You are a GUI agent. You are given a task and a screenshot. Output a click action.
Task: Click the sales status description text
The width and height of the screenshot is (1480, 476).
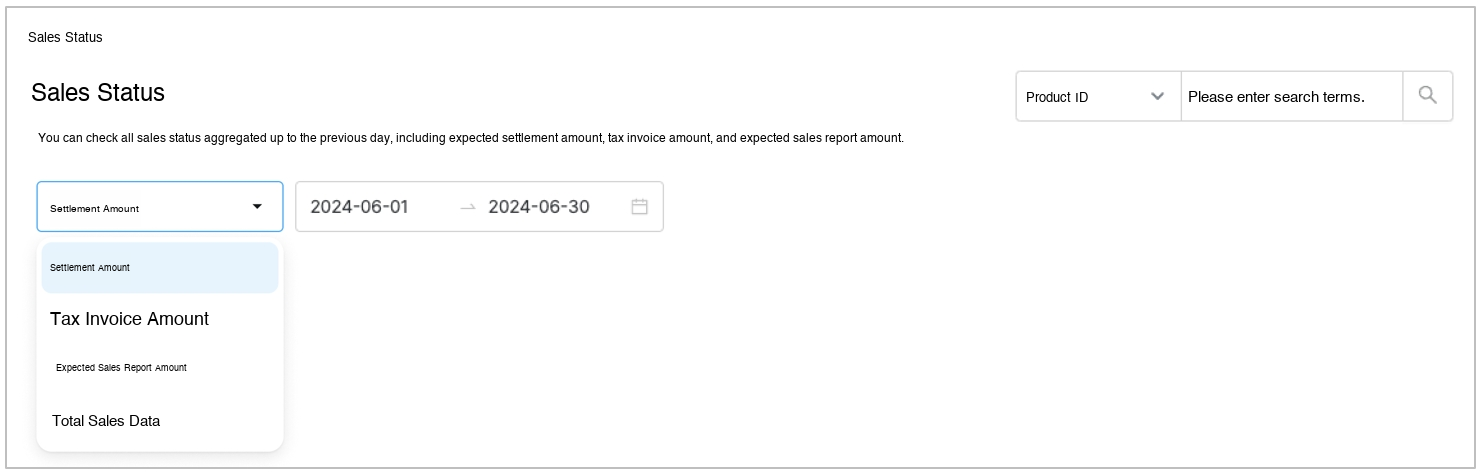pyautogui.click(x=470, y=138)
